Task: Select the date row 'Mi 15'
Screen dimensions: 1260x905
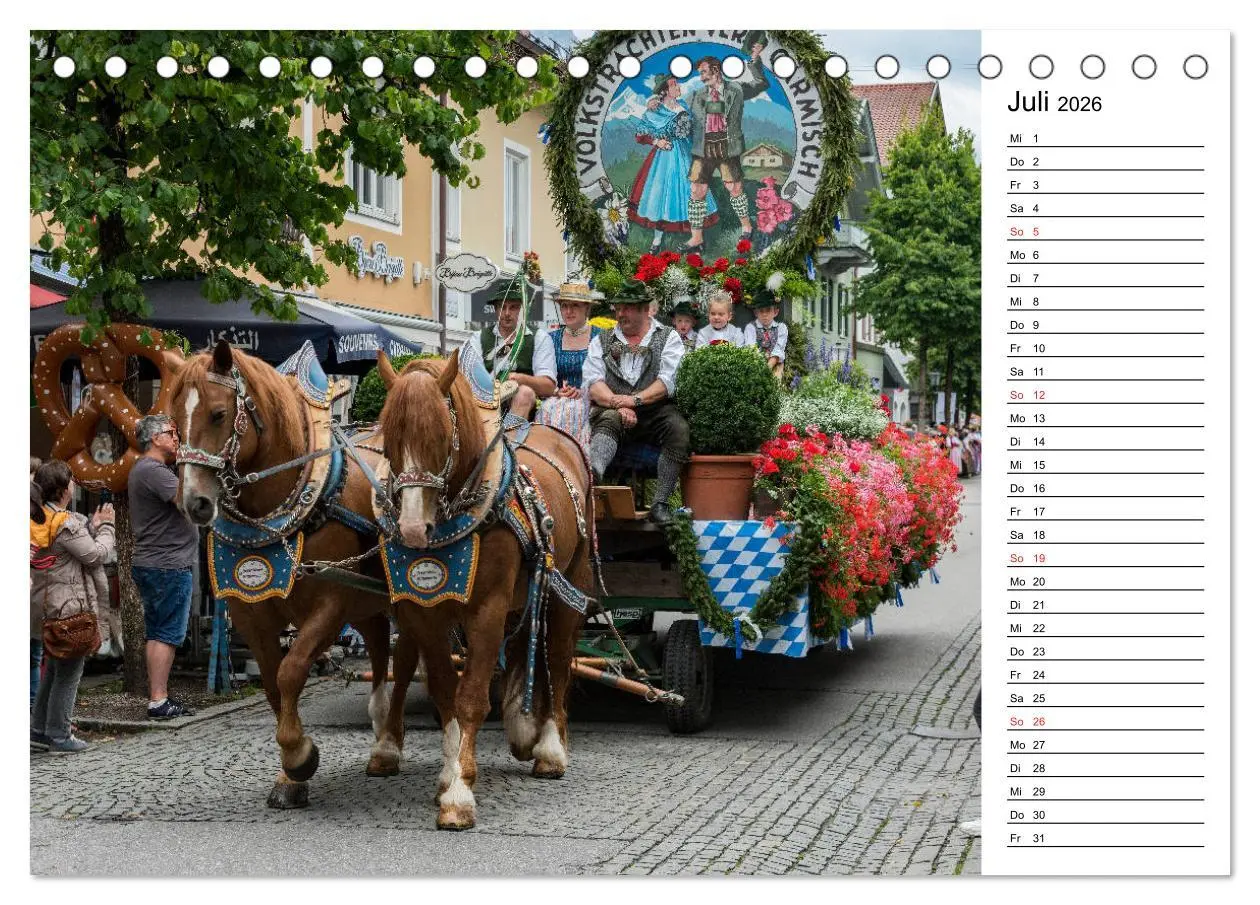Action: 1105,465
